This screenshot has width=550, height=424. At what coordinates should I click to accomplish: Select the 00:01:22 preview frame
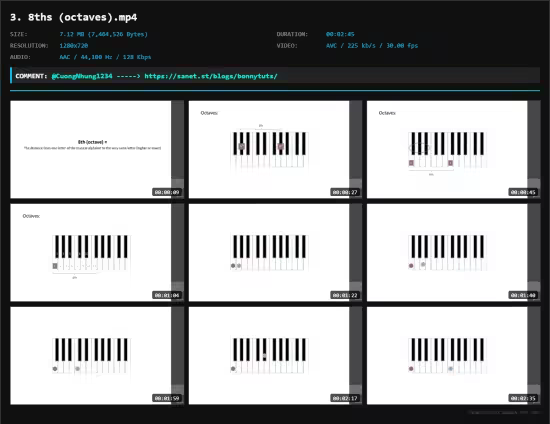[275, 253]
